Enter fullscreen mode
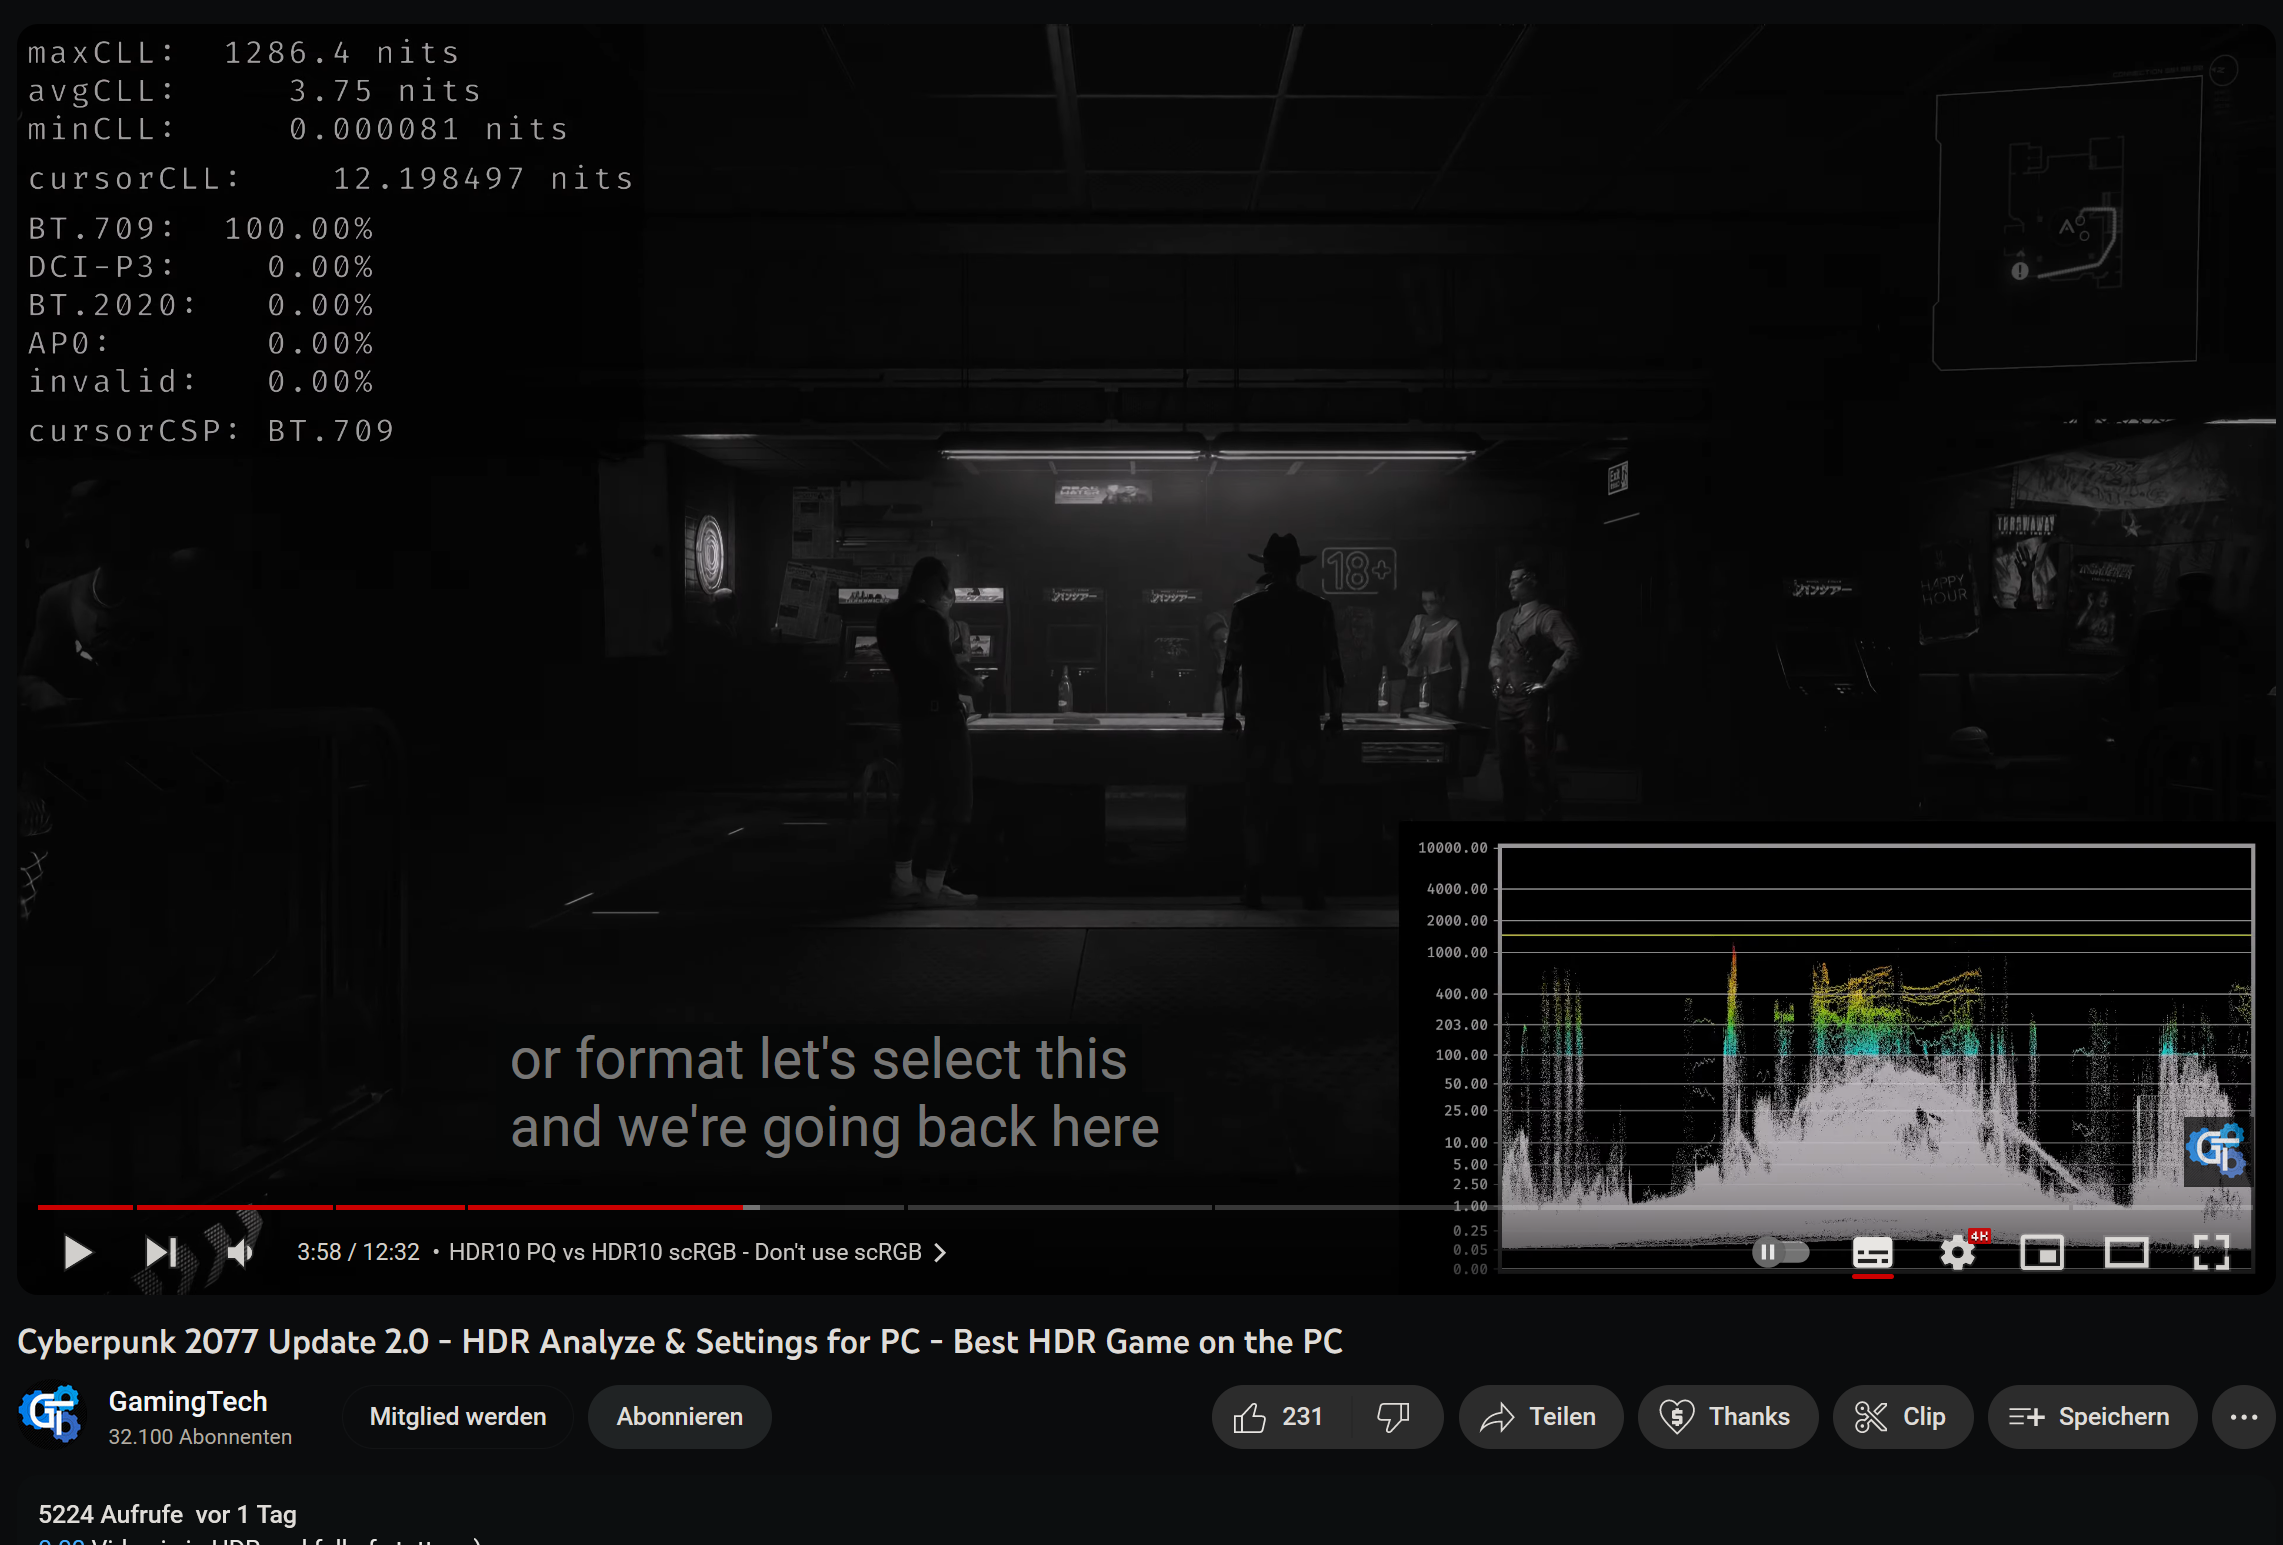Image resolution: width=2283 pixels, height=1545 pixels. (x=2211, y=1252)
